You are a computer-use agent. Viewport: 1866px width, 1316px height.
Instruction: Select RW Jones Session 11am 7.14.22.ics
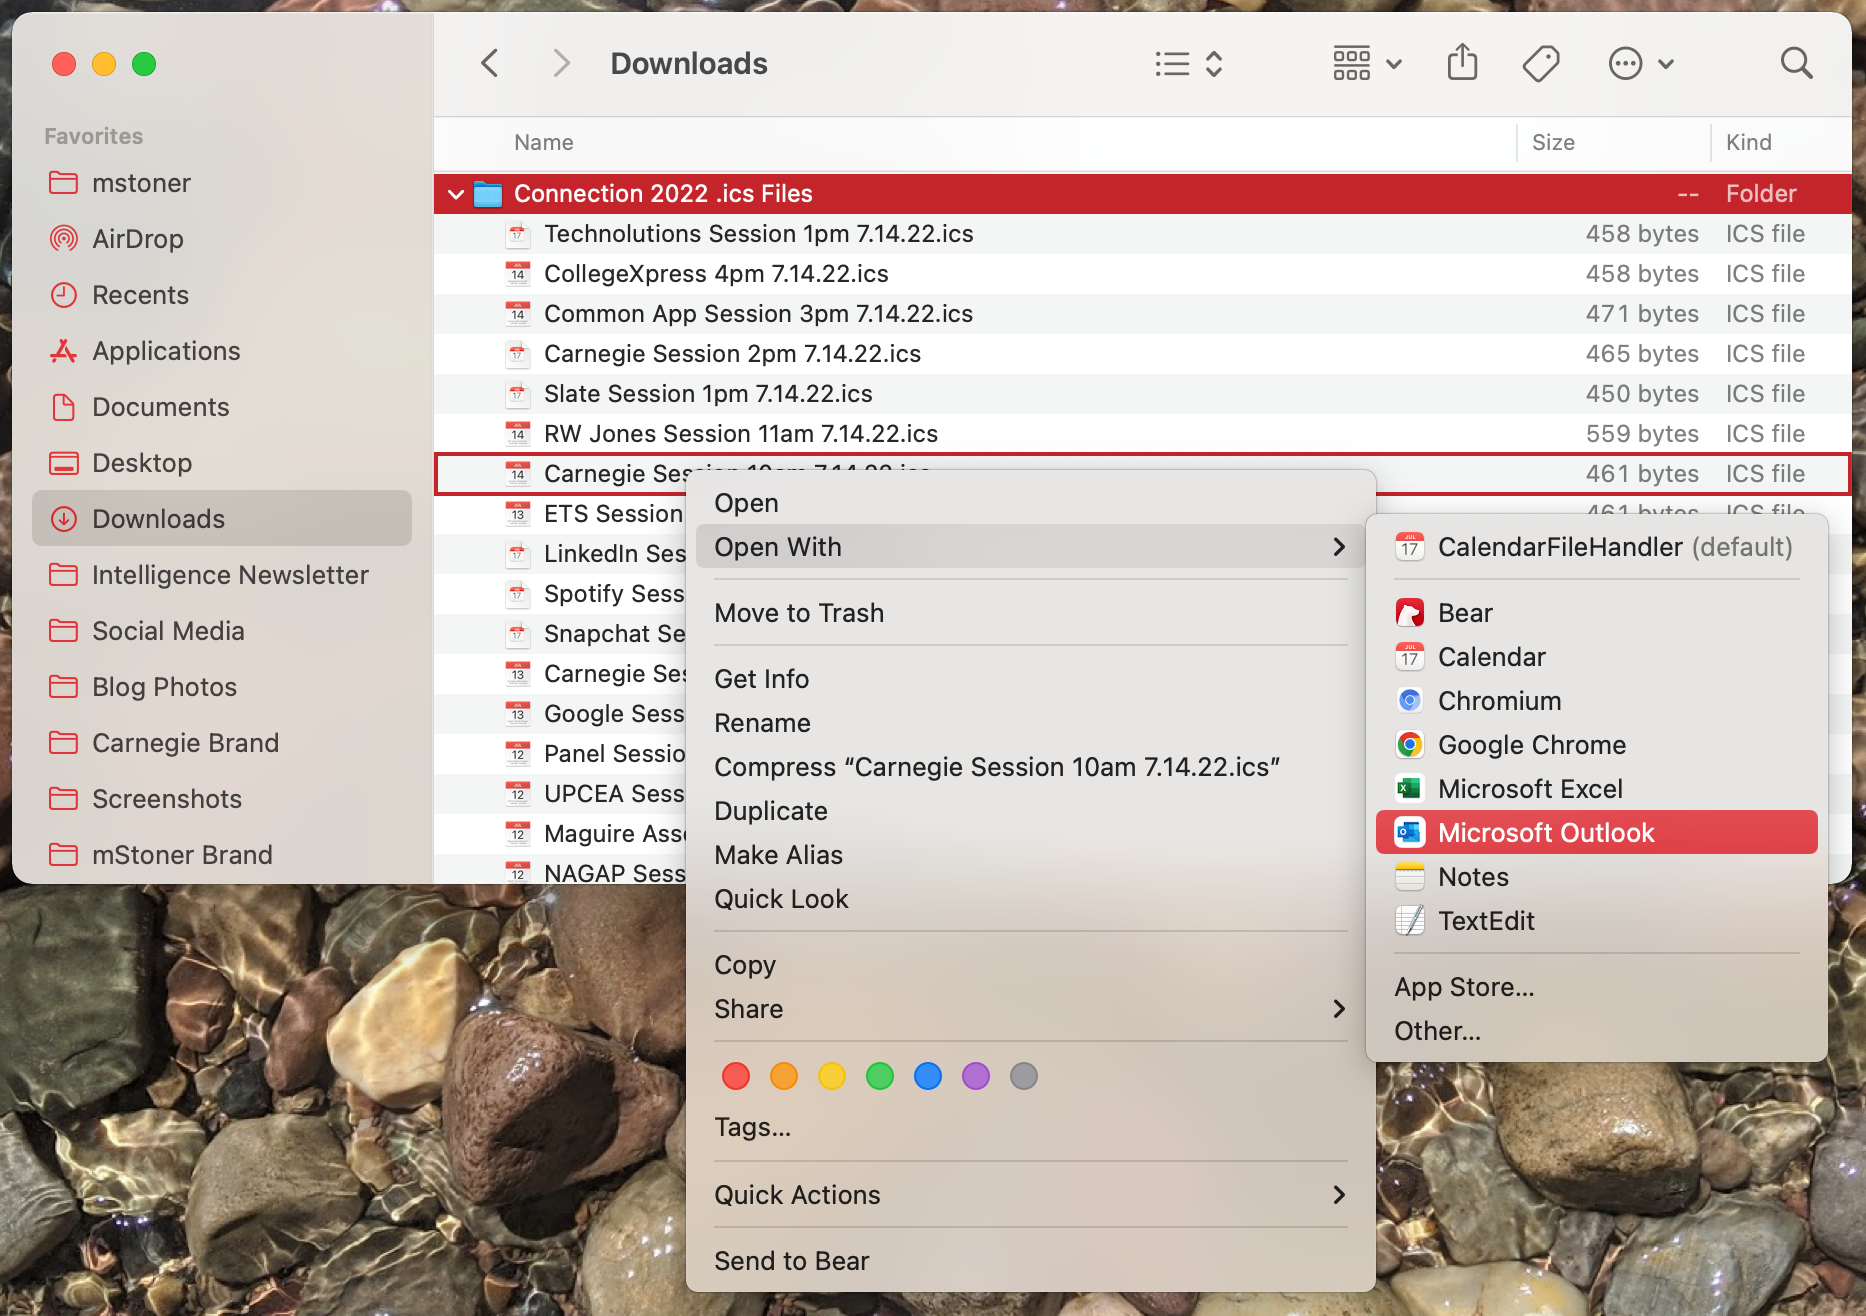pos(1142,434)
